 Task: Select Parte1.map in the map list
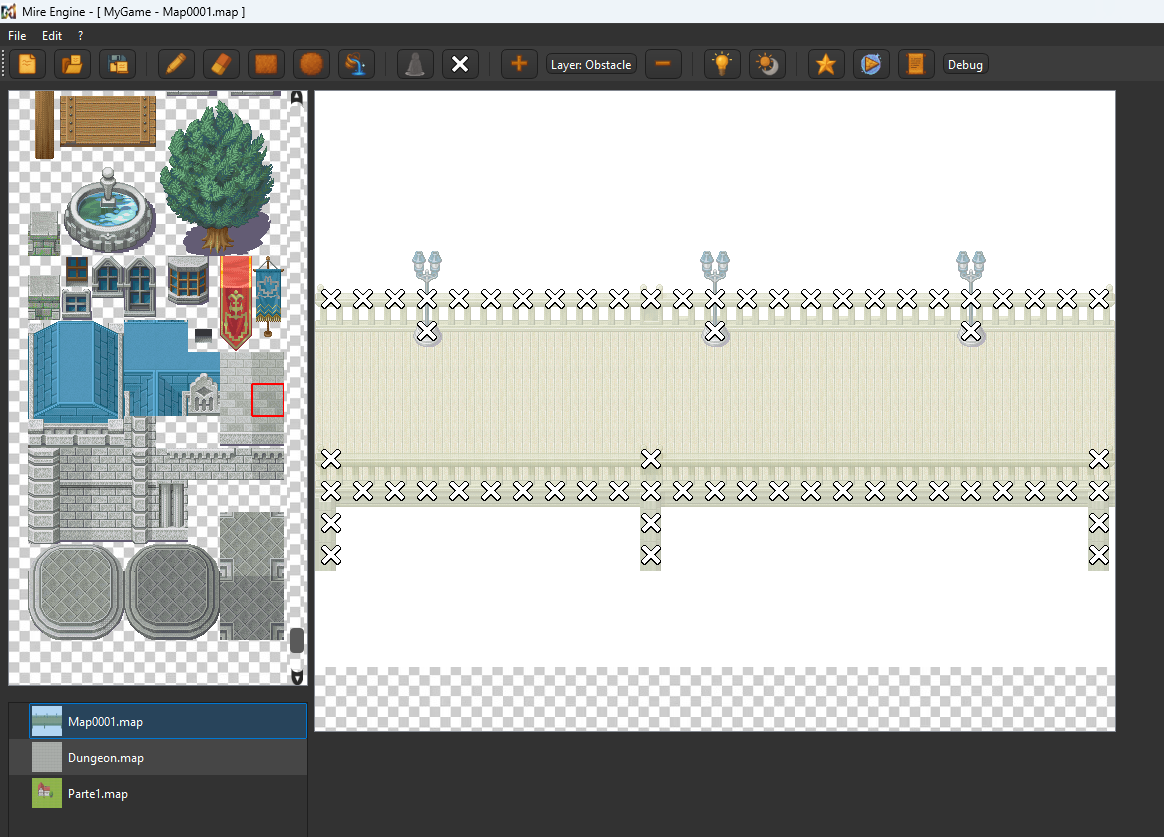[x=168, y=793]
